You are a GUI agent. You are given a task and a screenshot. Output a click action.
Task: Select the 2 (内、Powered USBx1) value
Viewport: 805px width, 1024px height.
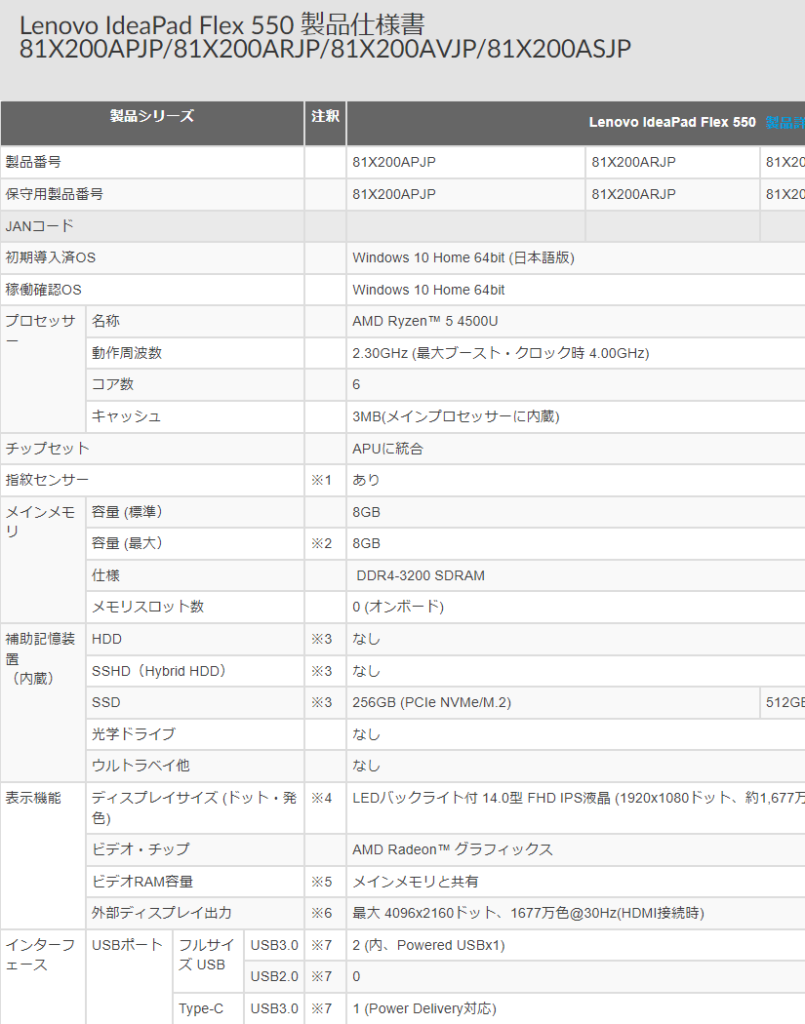pyautogui.click(x=428, y=945)
